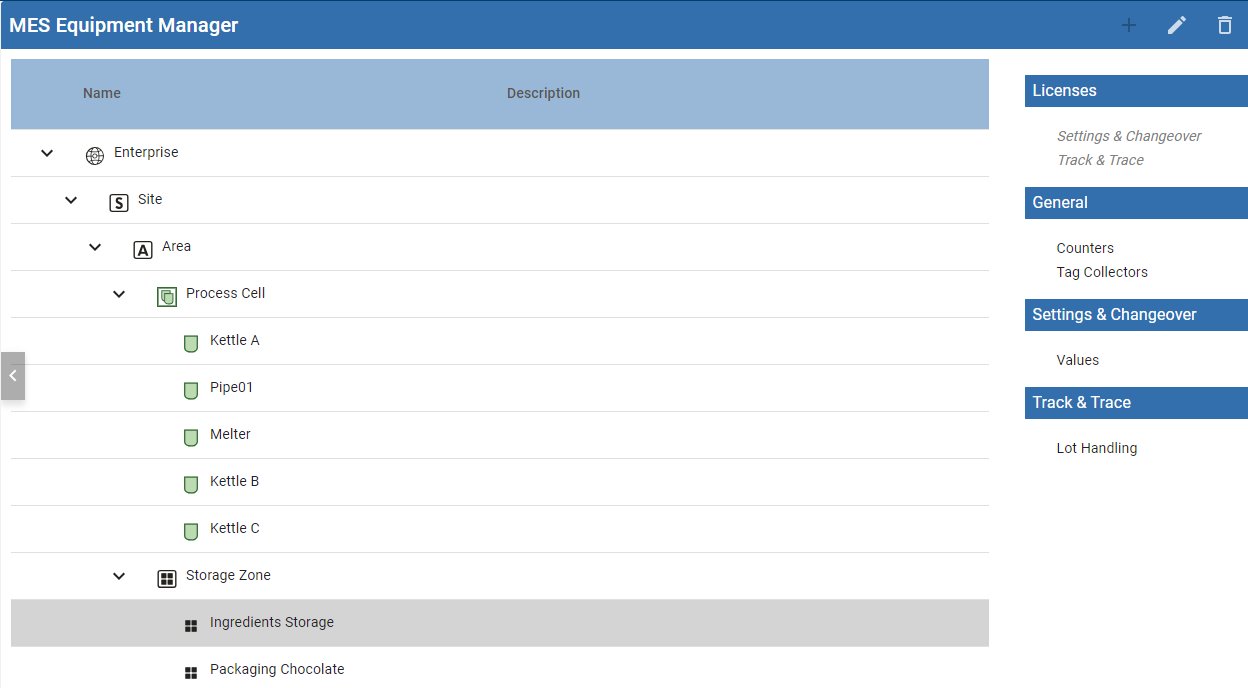Open the Tag Collectors link
The width and height of the screenshot is (1248, 688).
(x=1102, y=272)
